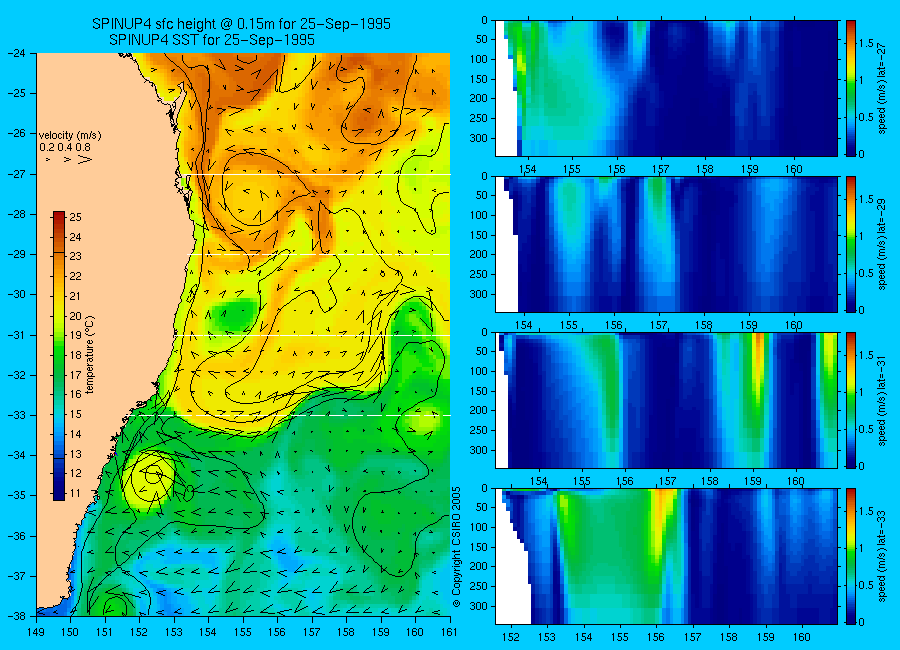
Task: Click the 25 tick on the temperature scale
Action: click(76, 217)
